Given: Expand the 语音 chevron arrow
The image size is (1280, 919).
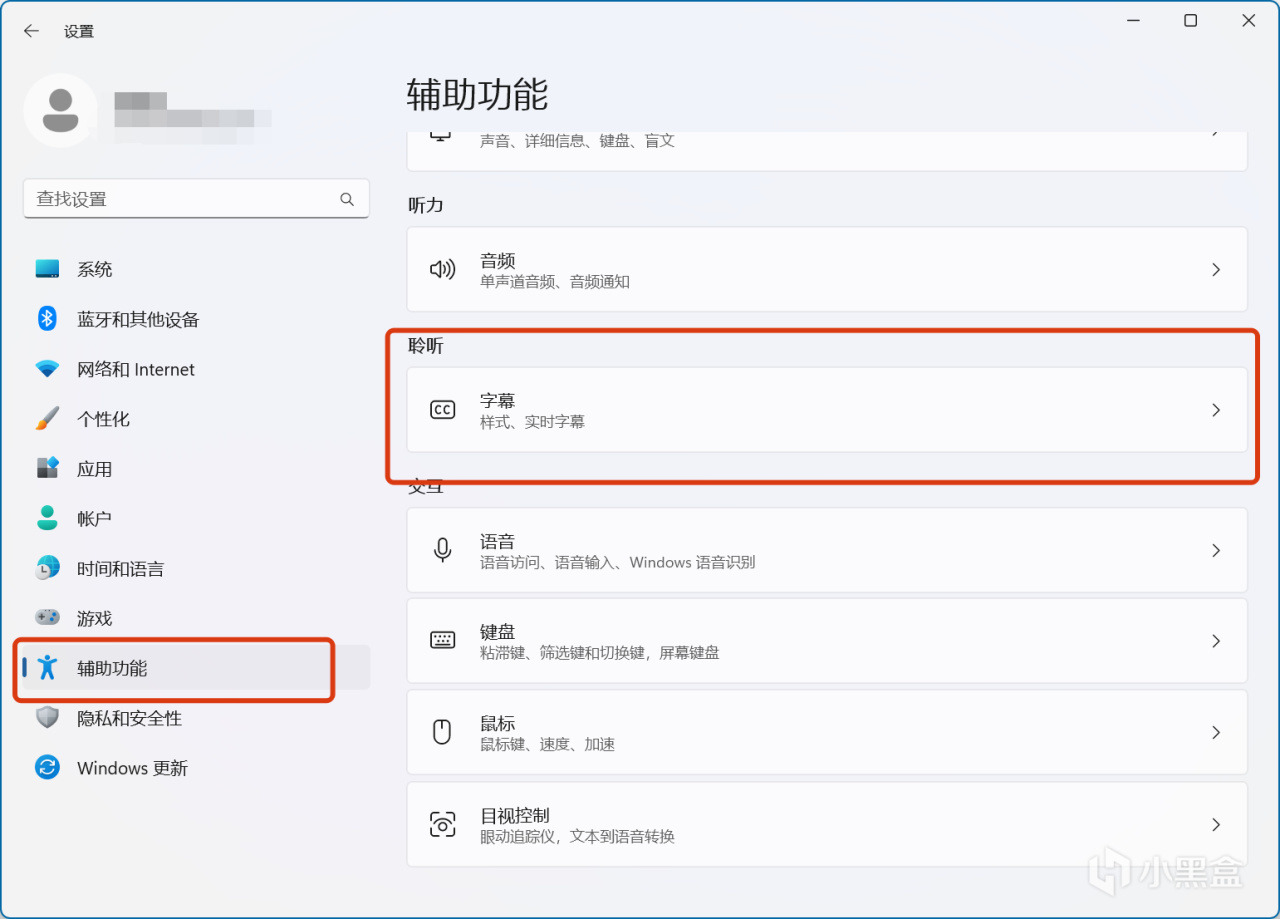Looking at the screenshot, I should tap(1216, 550).
